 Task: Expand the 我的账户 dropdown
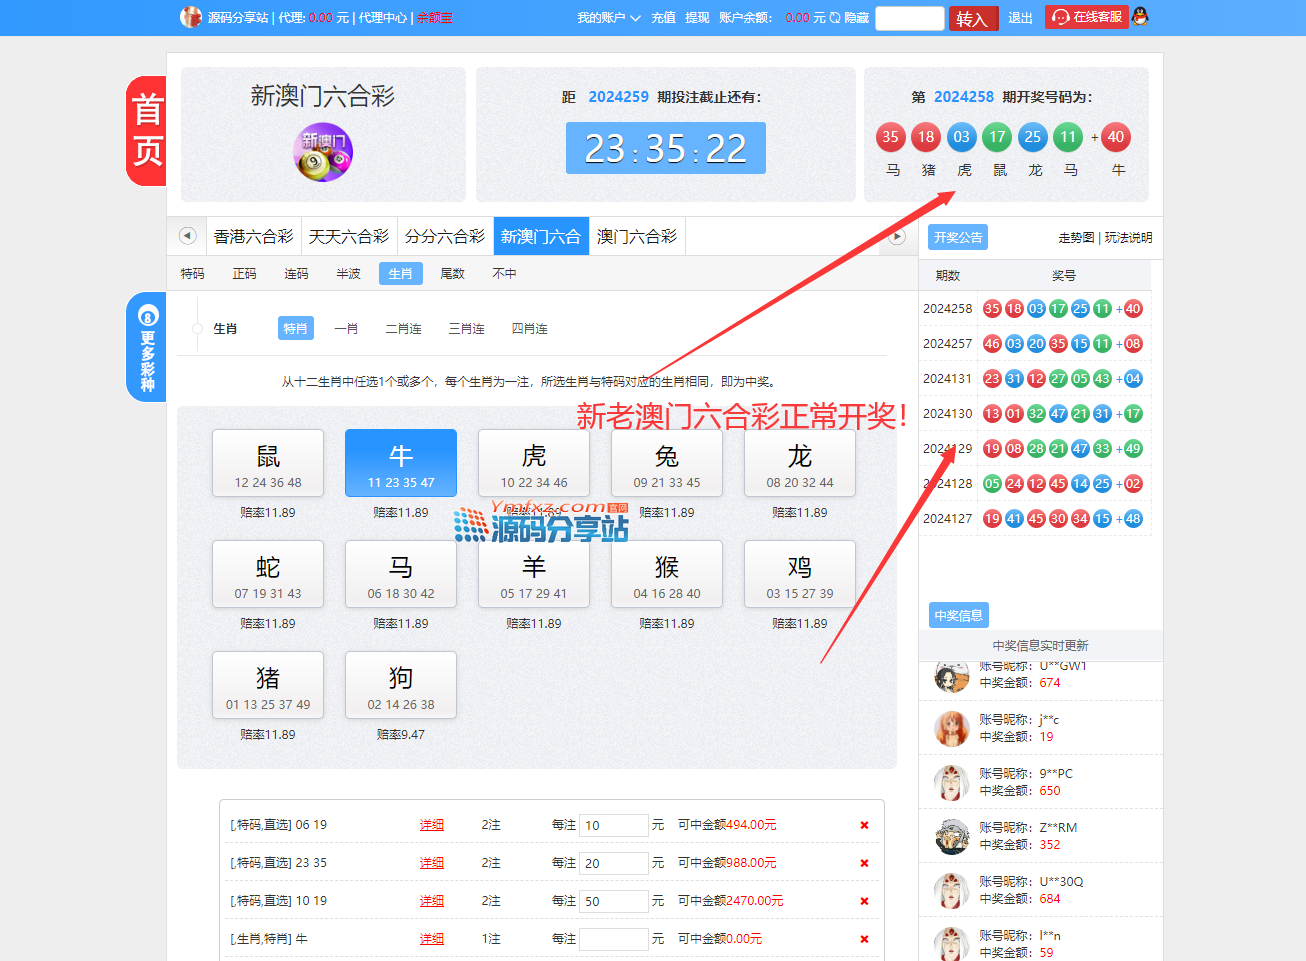(608, 18)
